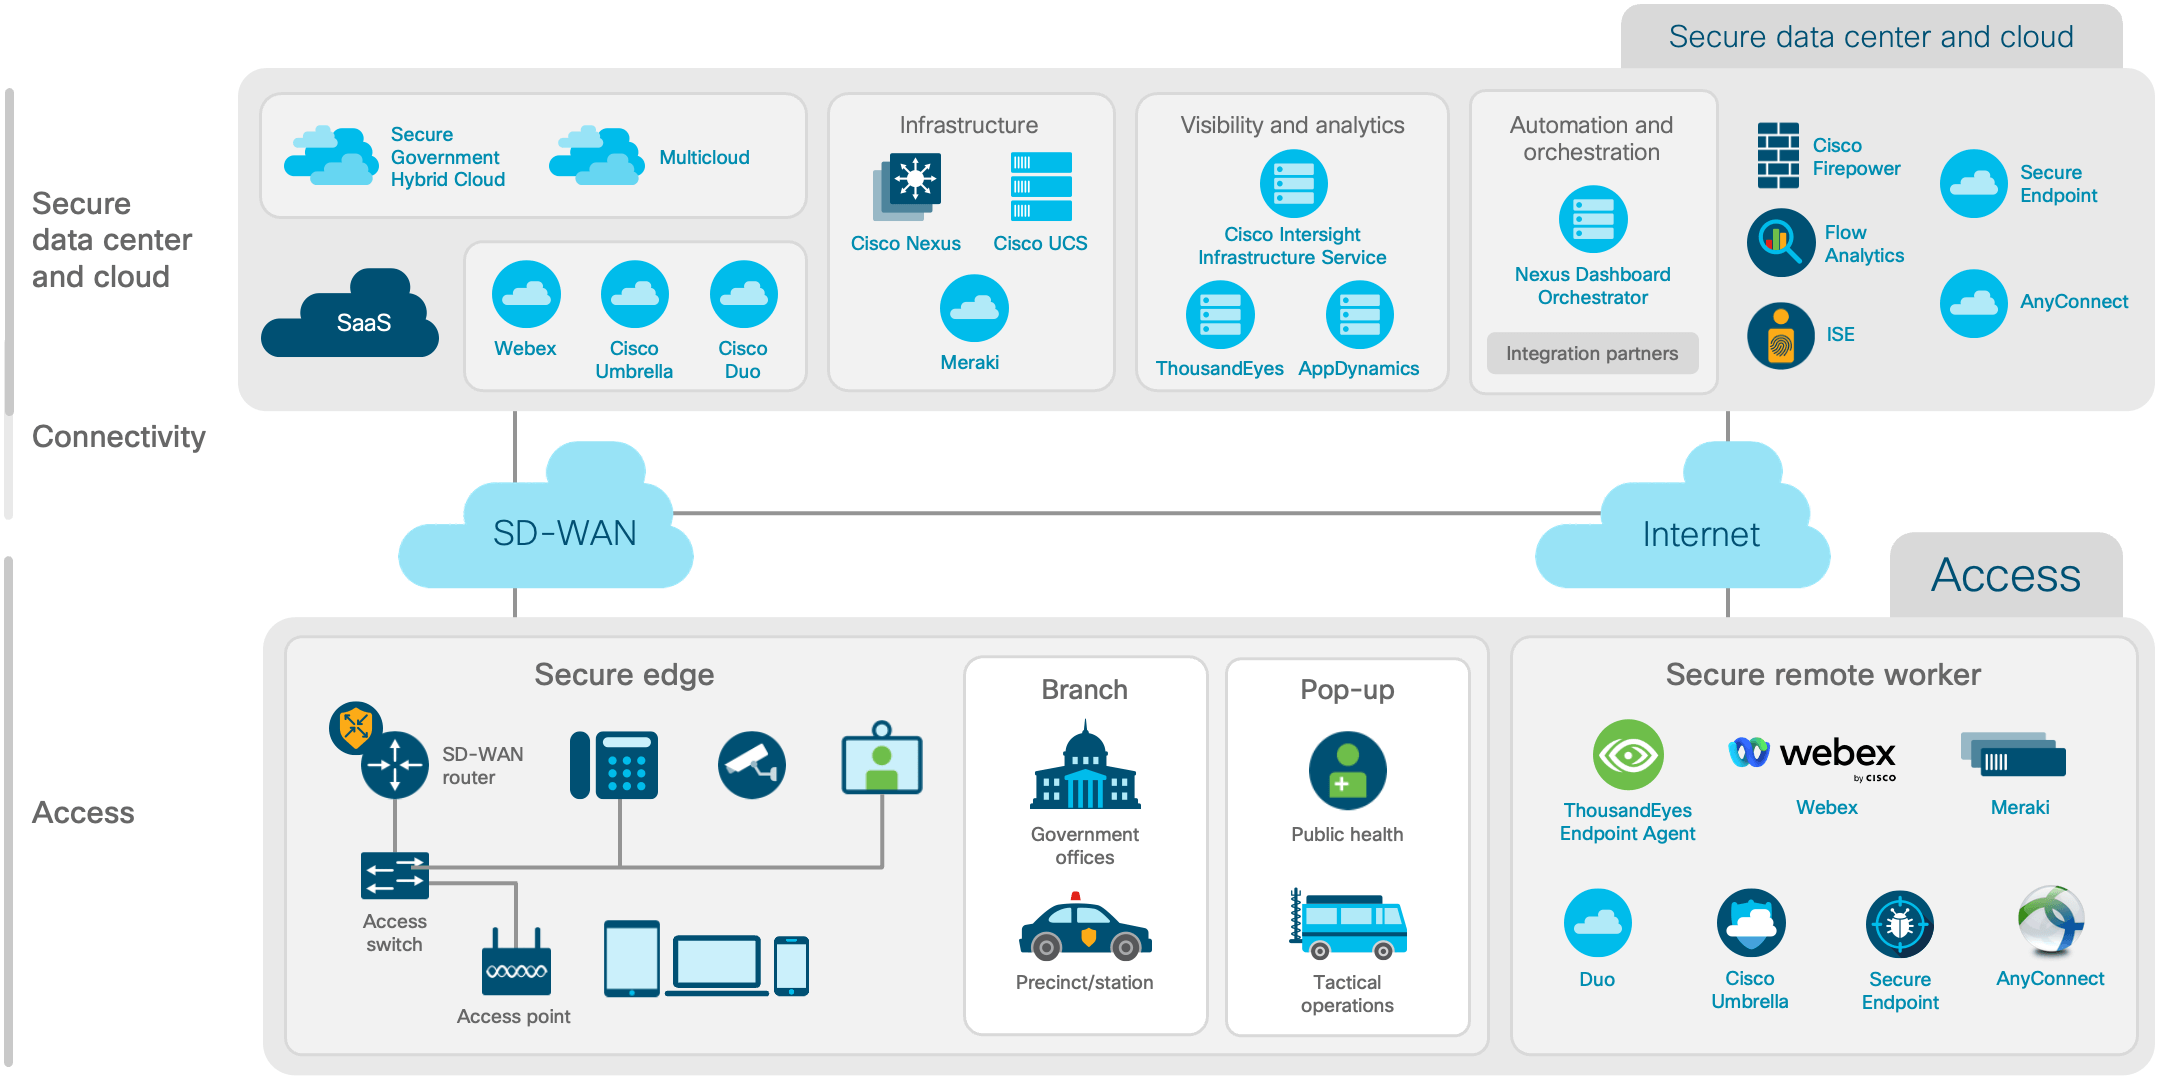Select the Webex cloud icon under SaaS
This screenshot has width=2160, height=1080.
(526, 294)
